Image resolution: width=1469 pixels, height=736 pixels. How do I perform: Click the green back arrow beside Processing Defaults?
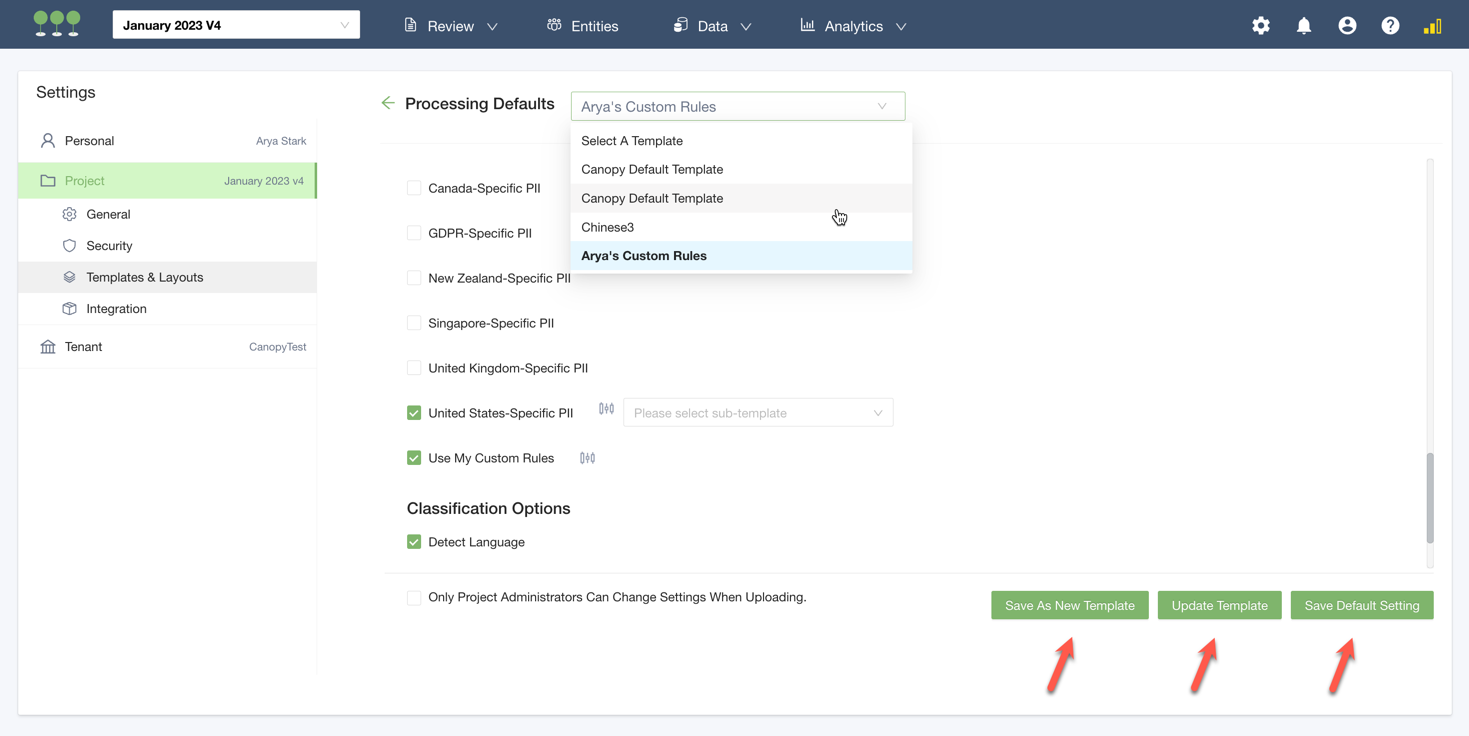pyautogui.click(x=388, y=103)
